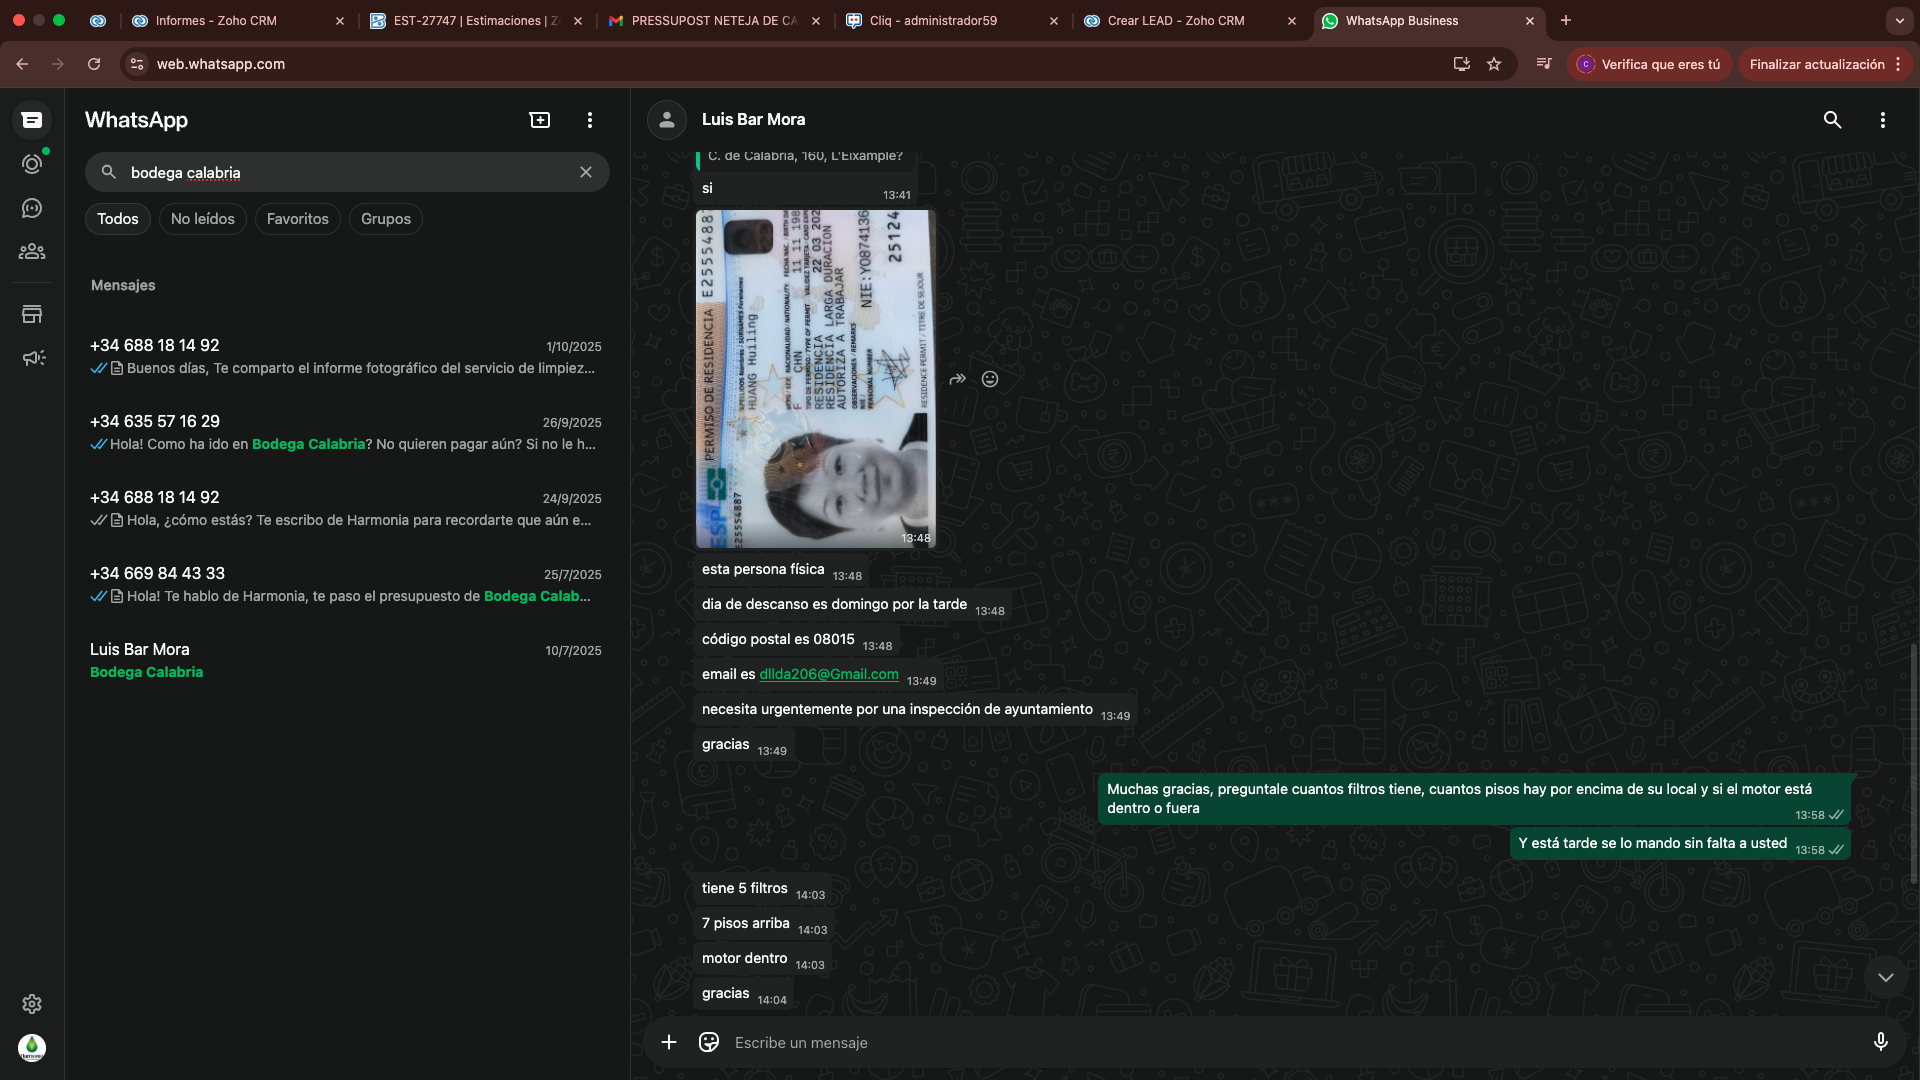
Task: Forward the residence permit image
Action: coord(957,379)
